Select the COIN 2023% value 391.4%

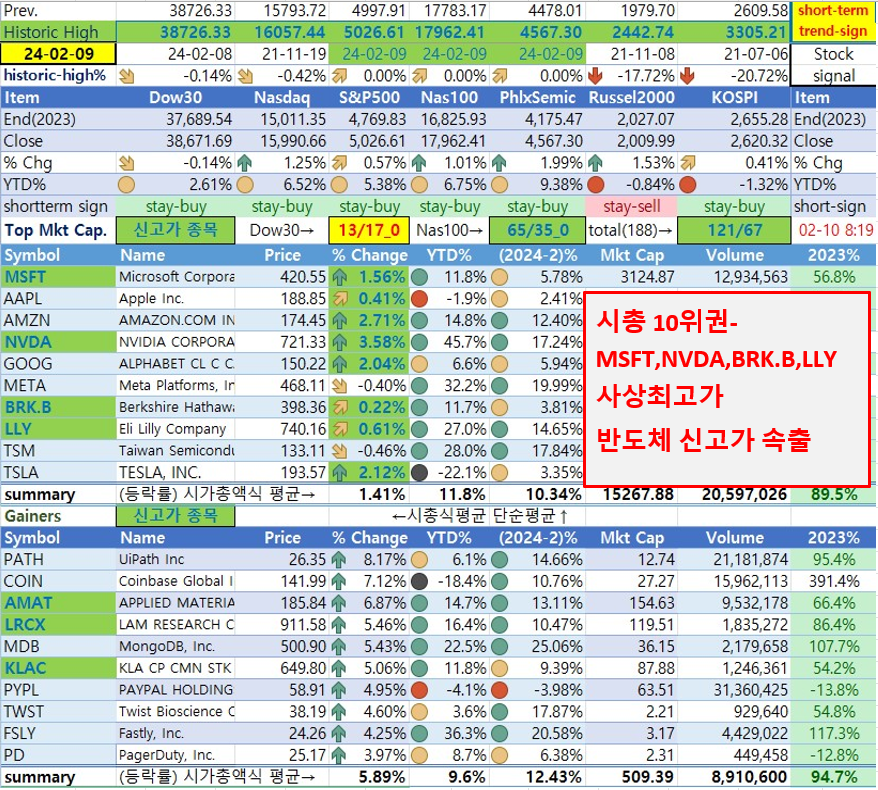[x=834, y=582]
